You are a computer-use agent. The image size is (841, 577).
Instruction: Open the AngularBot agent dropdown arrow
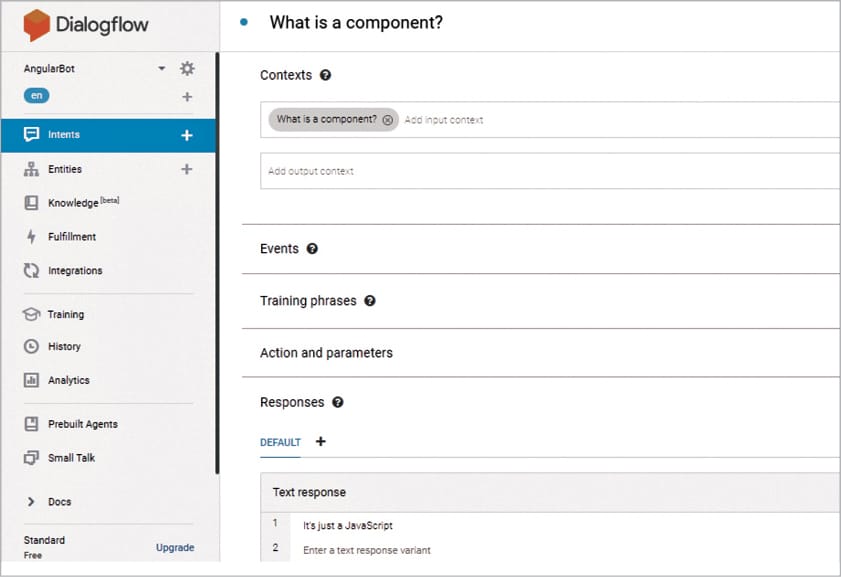(162, 69)
